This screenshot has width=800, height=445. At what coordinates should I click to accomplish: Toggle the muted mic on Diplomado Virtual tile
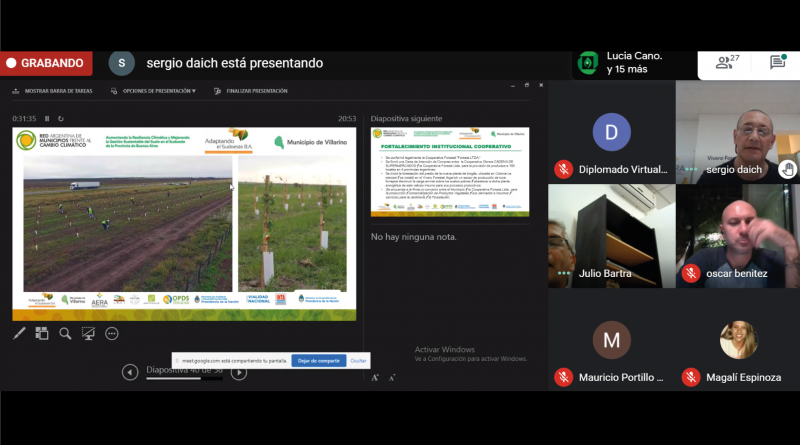(x=564, y=169)
